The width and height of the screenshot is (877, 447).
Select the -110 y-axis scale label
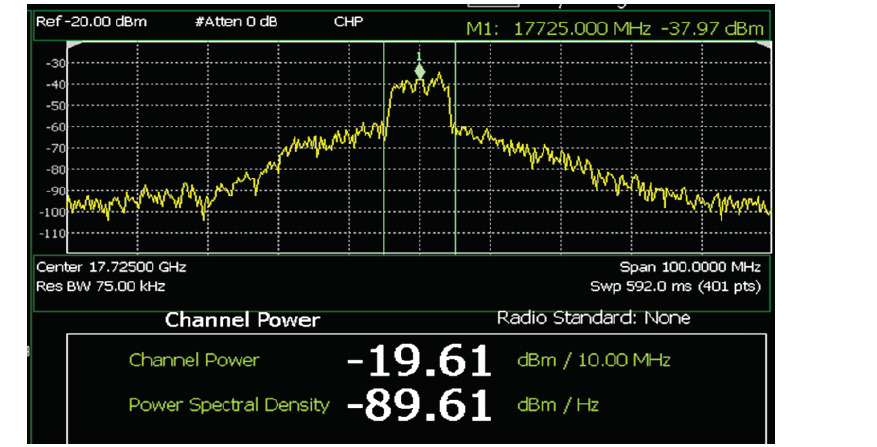53,233
